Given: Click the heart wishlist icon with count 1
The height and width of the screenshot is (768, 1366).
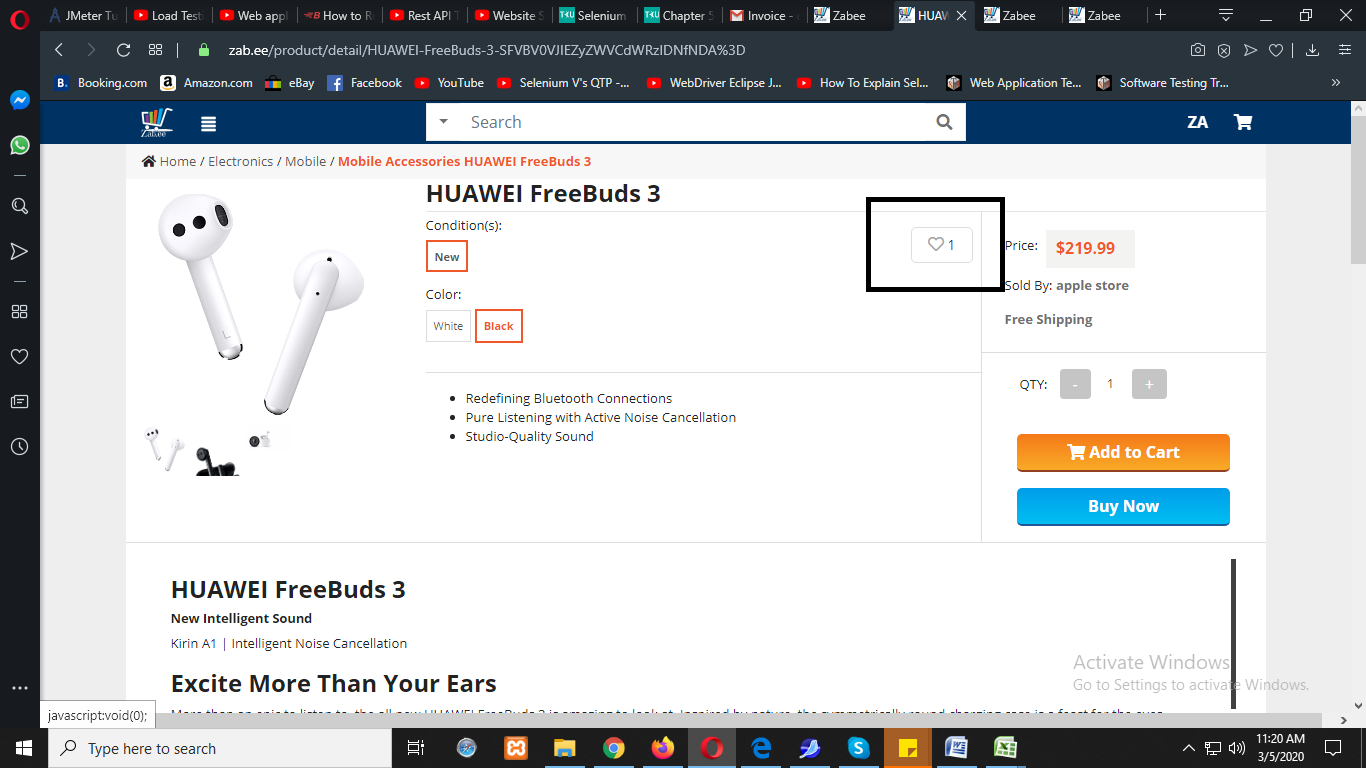Looking at the screenshot, I should (942, 245).
